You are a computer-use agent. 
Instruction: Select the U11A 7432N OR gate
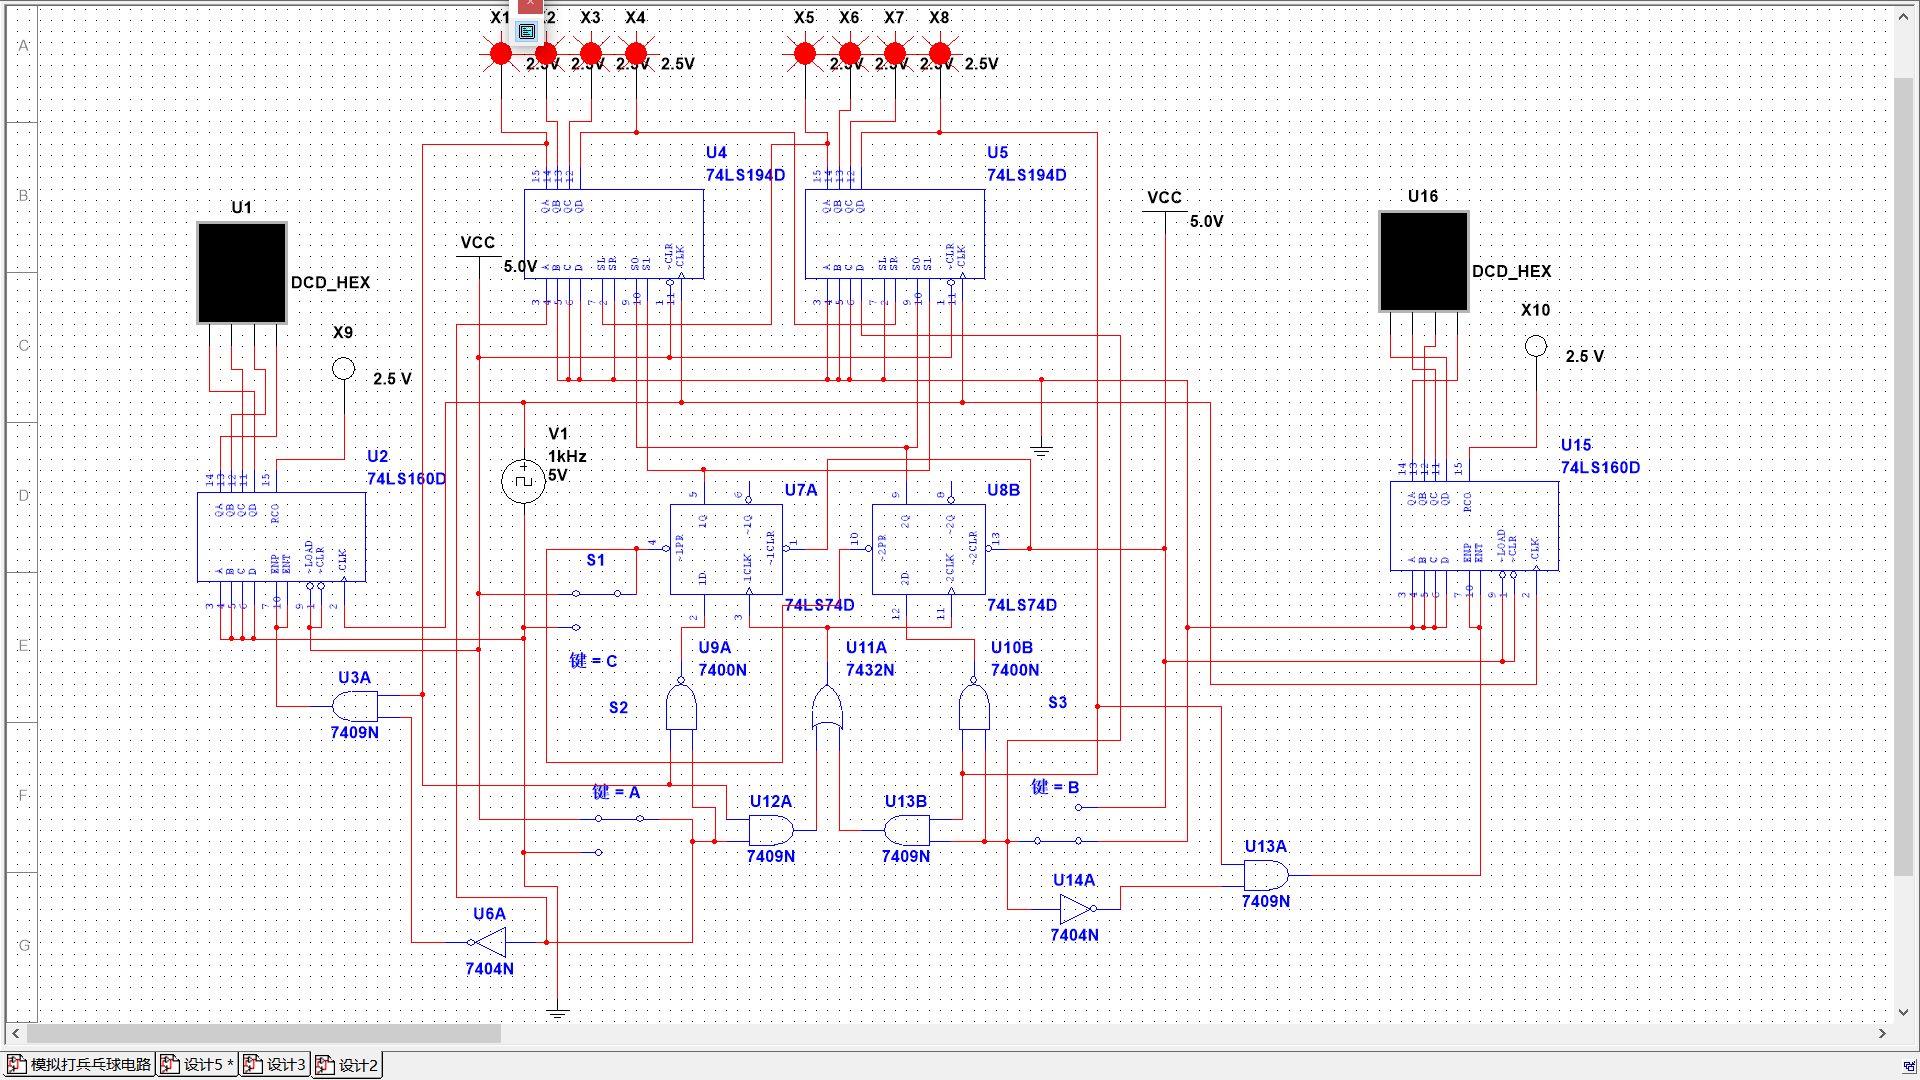point(827,709)
